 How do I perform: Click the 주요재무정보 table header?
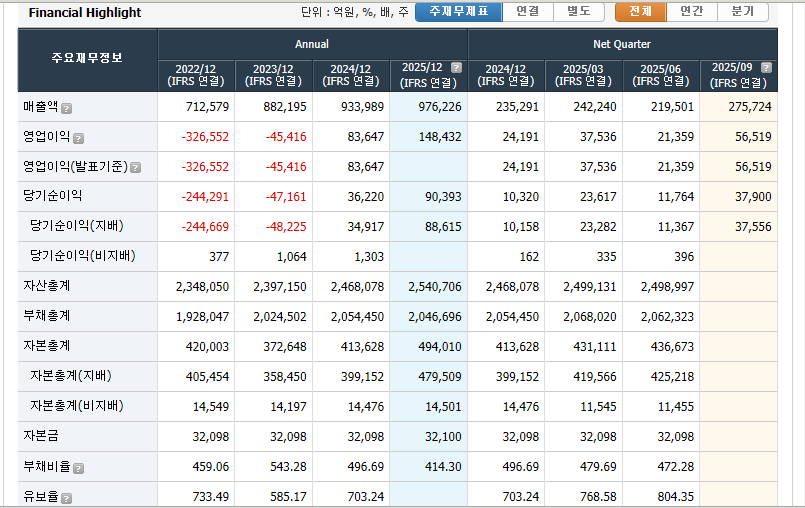click(87, 59)
